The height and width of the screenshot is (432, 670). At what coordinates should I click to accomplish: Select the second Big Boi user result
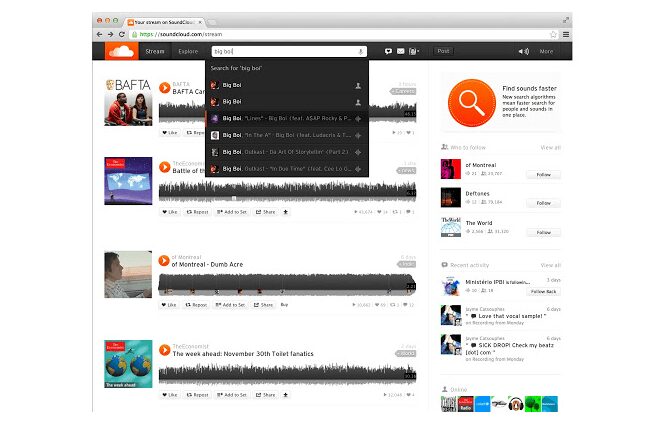point(287,102)
